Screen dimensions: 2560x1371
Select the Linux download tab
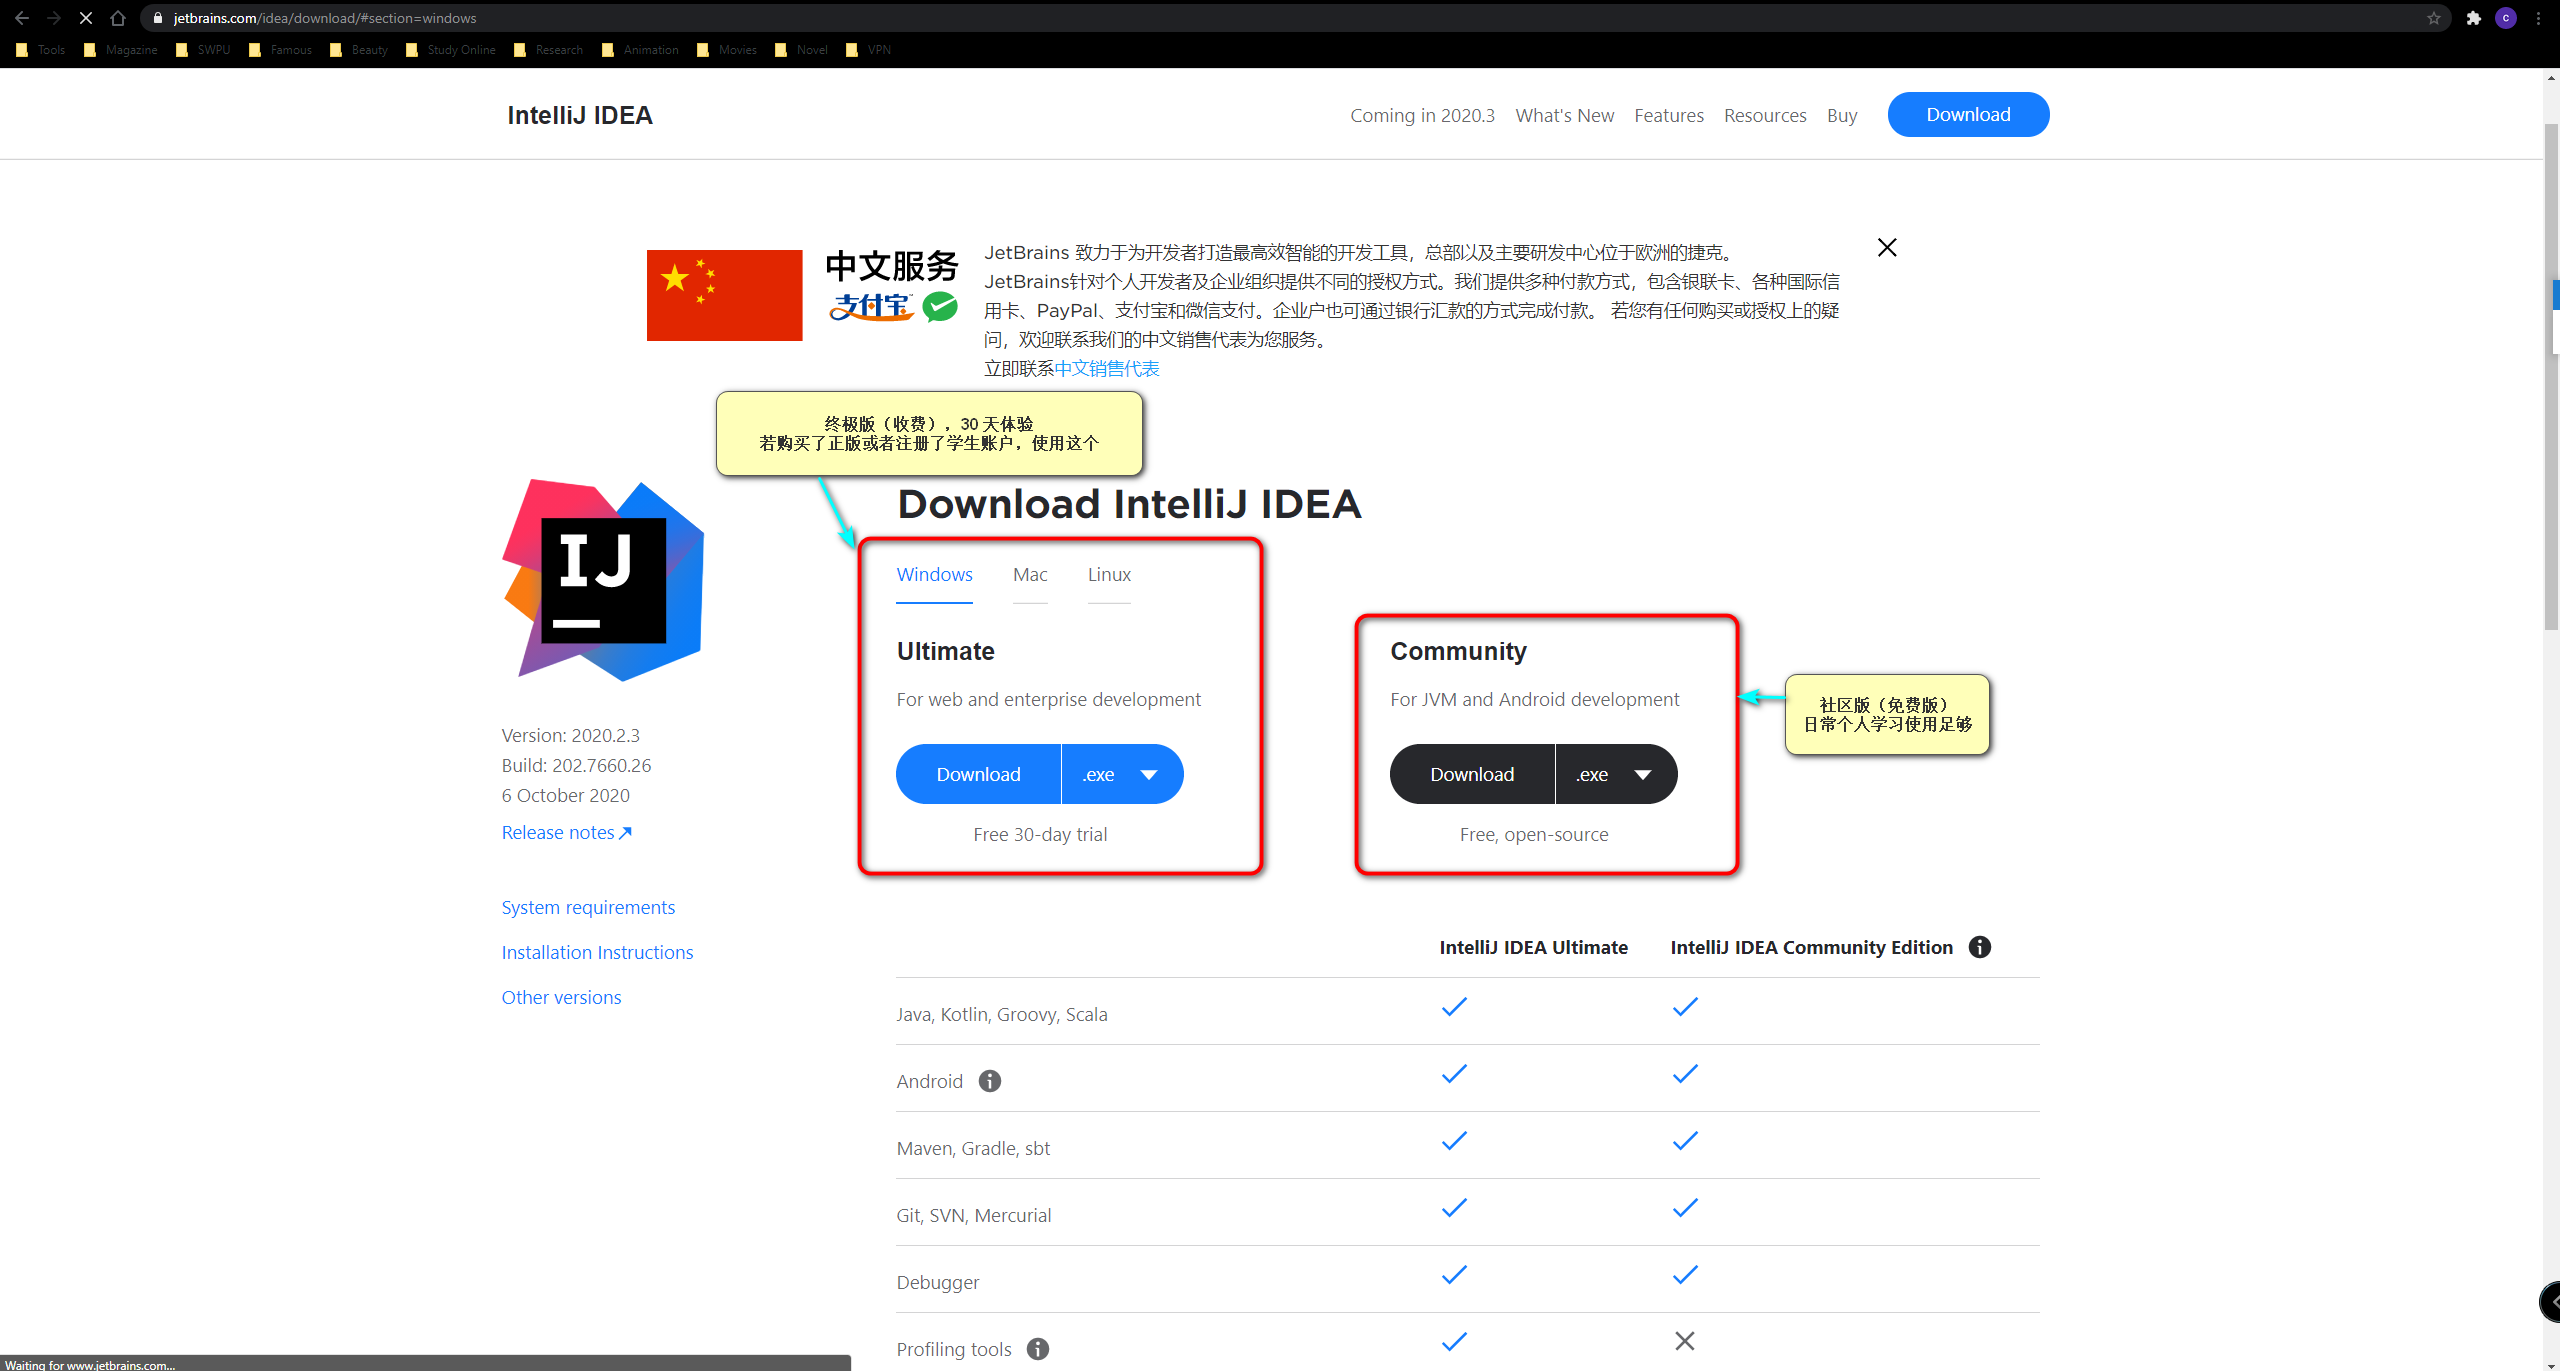[1109, 574]
